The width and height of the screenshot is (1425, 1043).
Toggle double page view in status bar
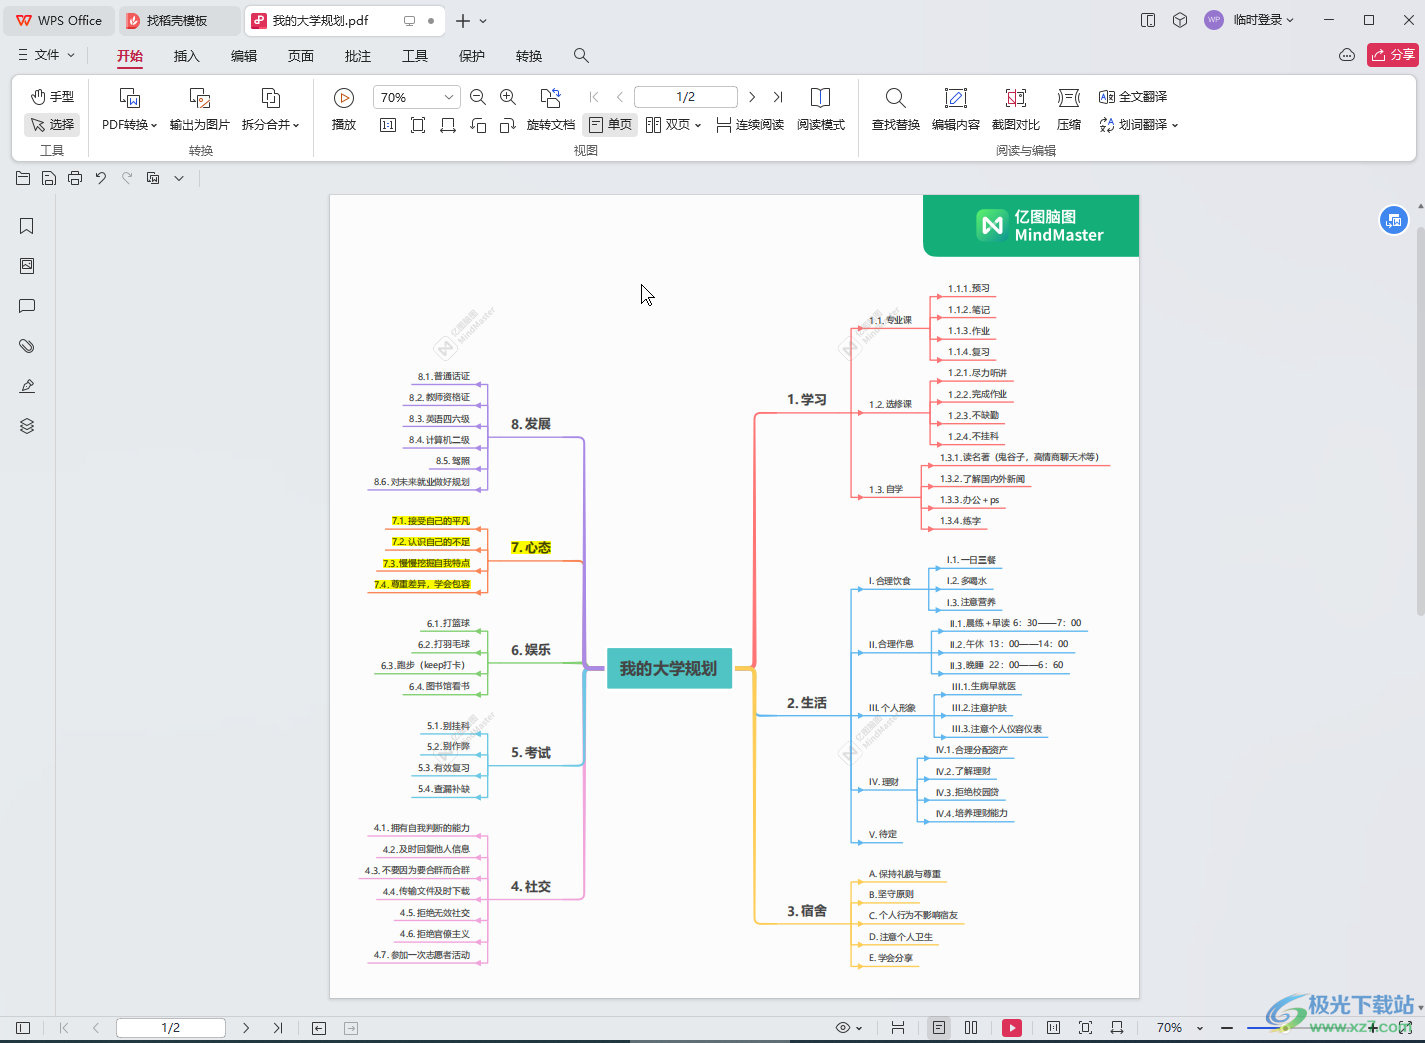point(971,1028)
